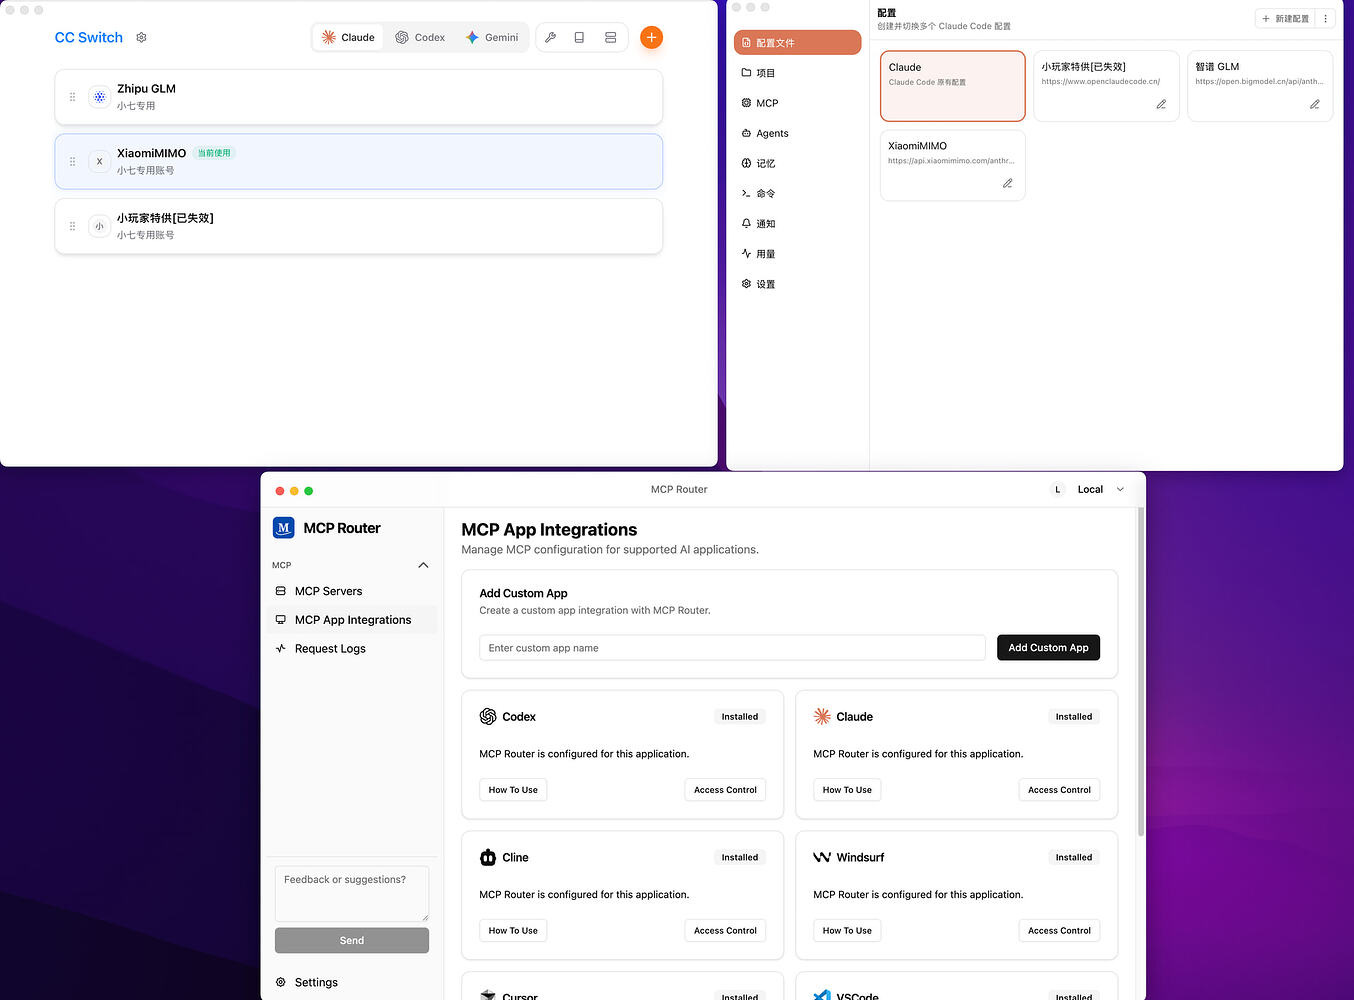Click the Windsurf logo in MCP Router integrations
Screen dimensions: 1354x1000
click(x=822, y=857)
